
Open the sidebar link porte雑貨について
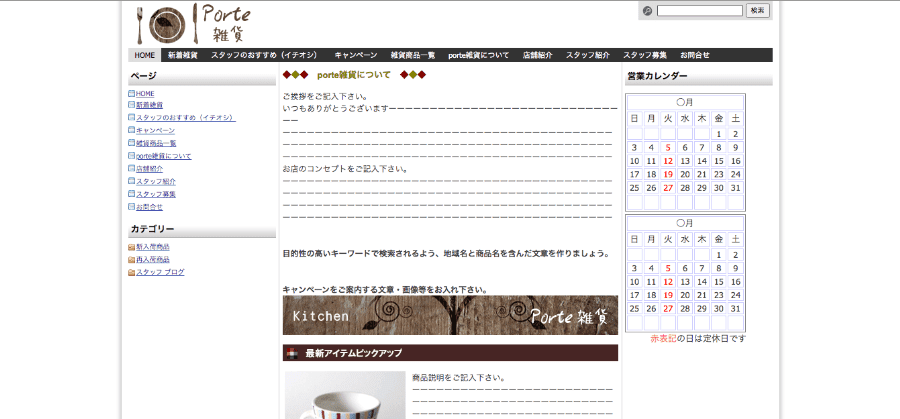pyautogui.click(x=163, y=156)
